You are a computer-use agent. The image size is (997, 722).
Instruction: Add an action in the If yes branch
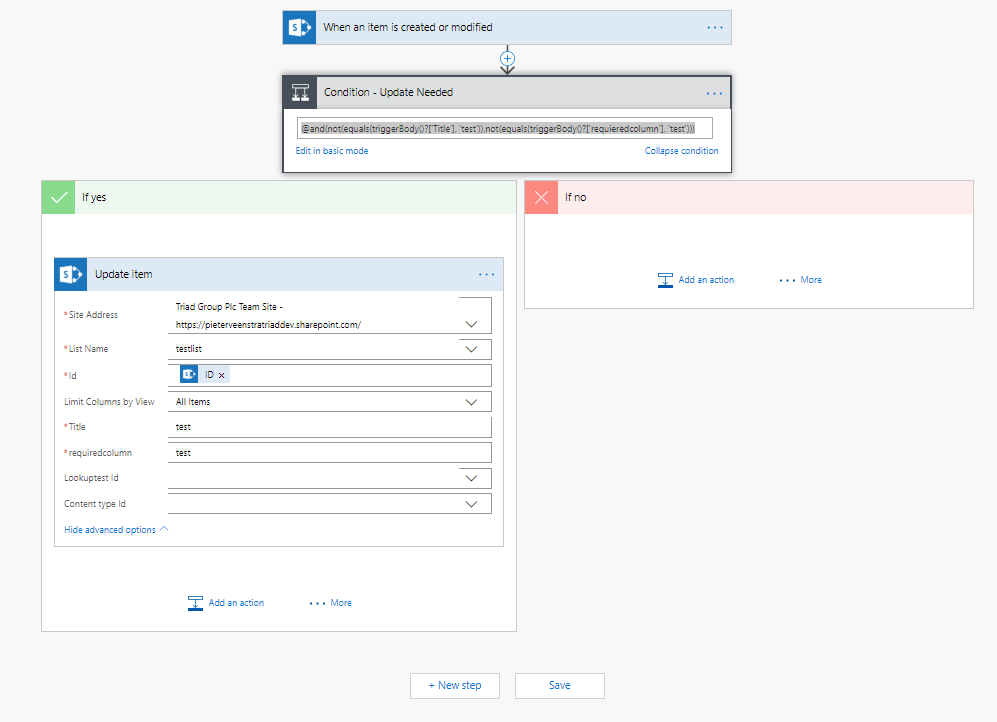click(226, 603)
